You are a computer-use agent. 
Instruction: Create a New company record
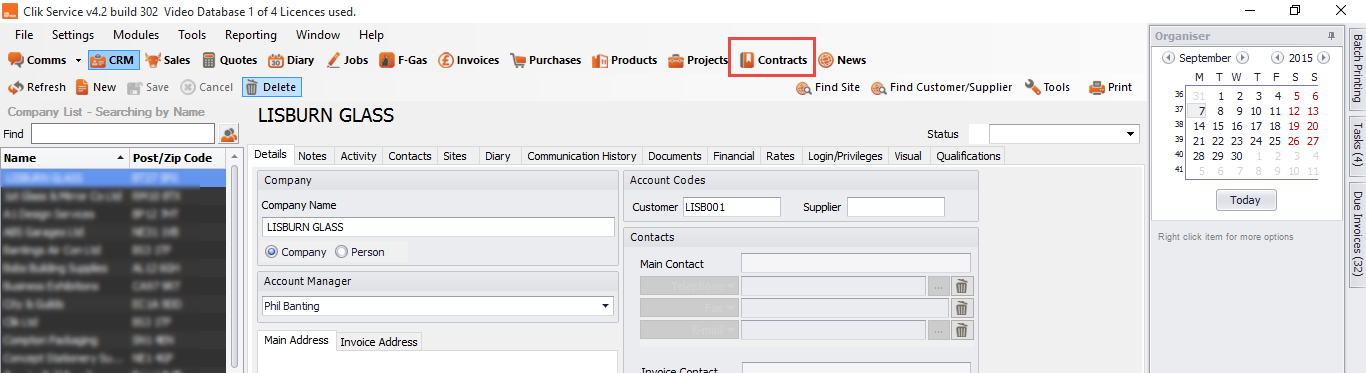[96, 87]
